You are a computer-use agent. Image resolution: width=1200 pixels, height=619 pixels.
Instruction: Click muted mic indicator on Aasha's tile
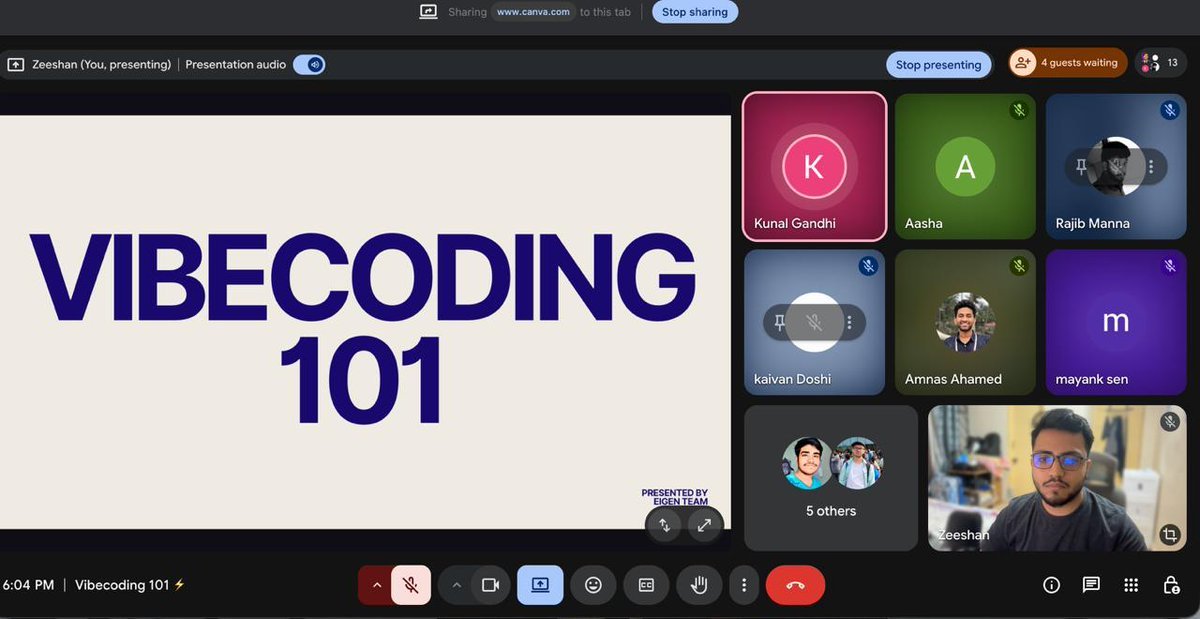point(1019,111)
